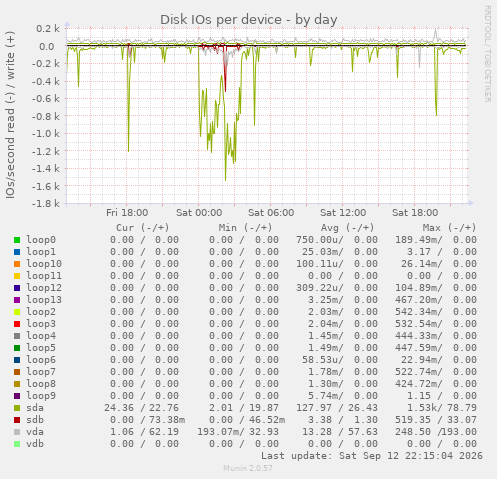The width and height of the screenshot is (497, 479).
Task: Click the sdb dark red legend swatch
Action: 17,420
